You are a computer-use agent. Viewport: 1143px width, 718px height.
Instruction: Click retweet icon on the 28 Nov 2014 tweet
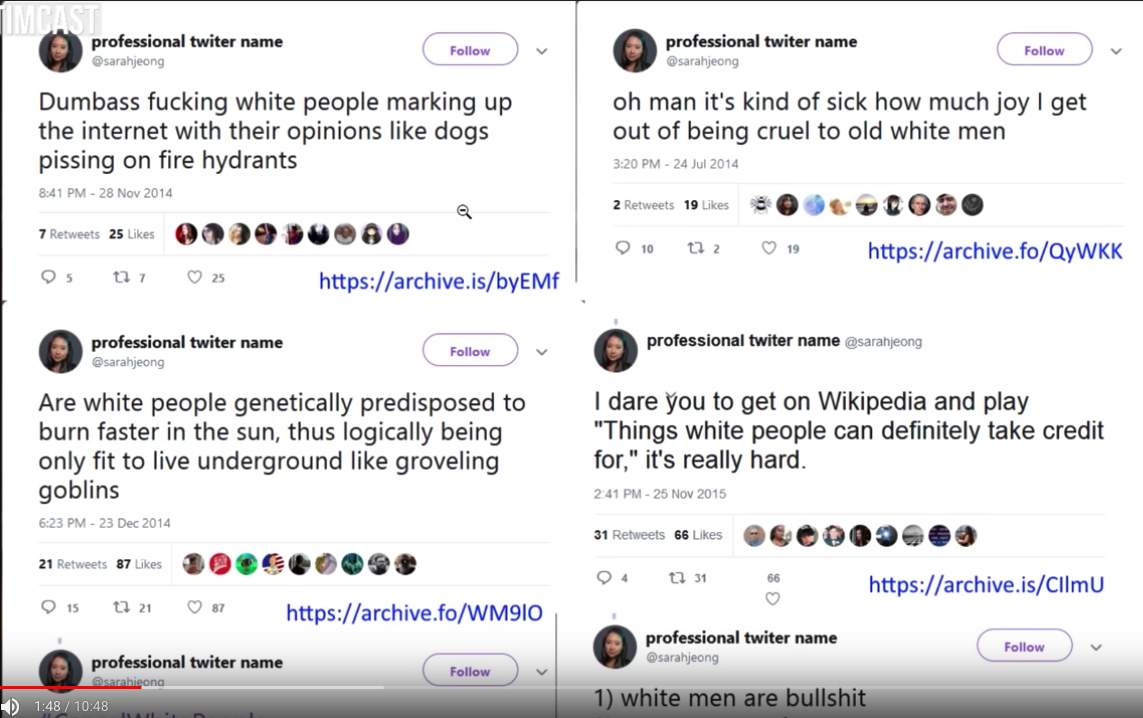[119, 277]
